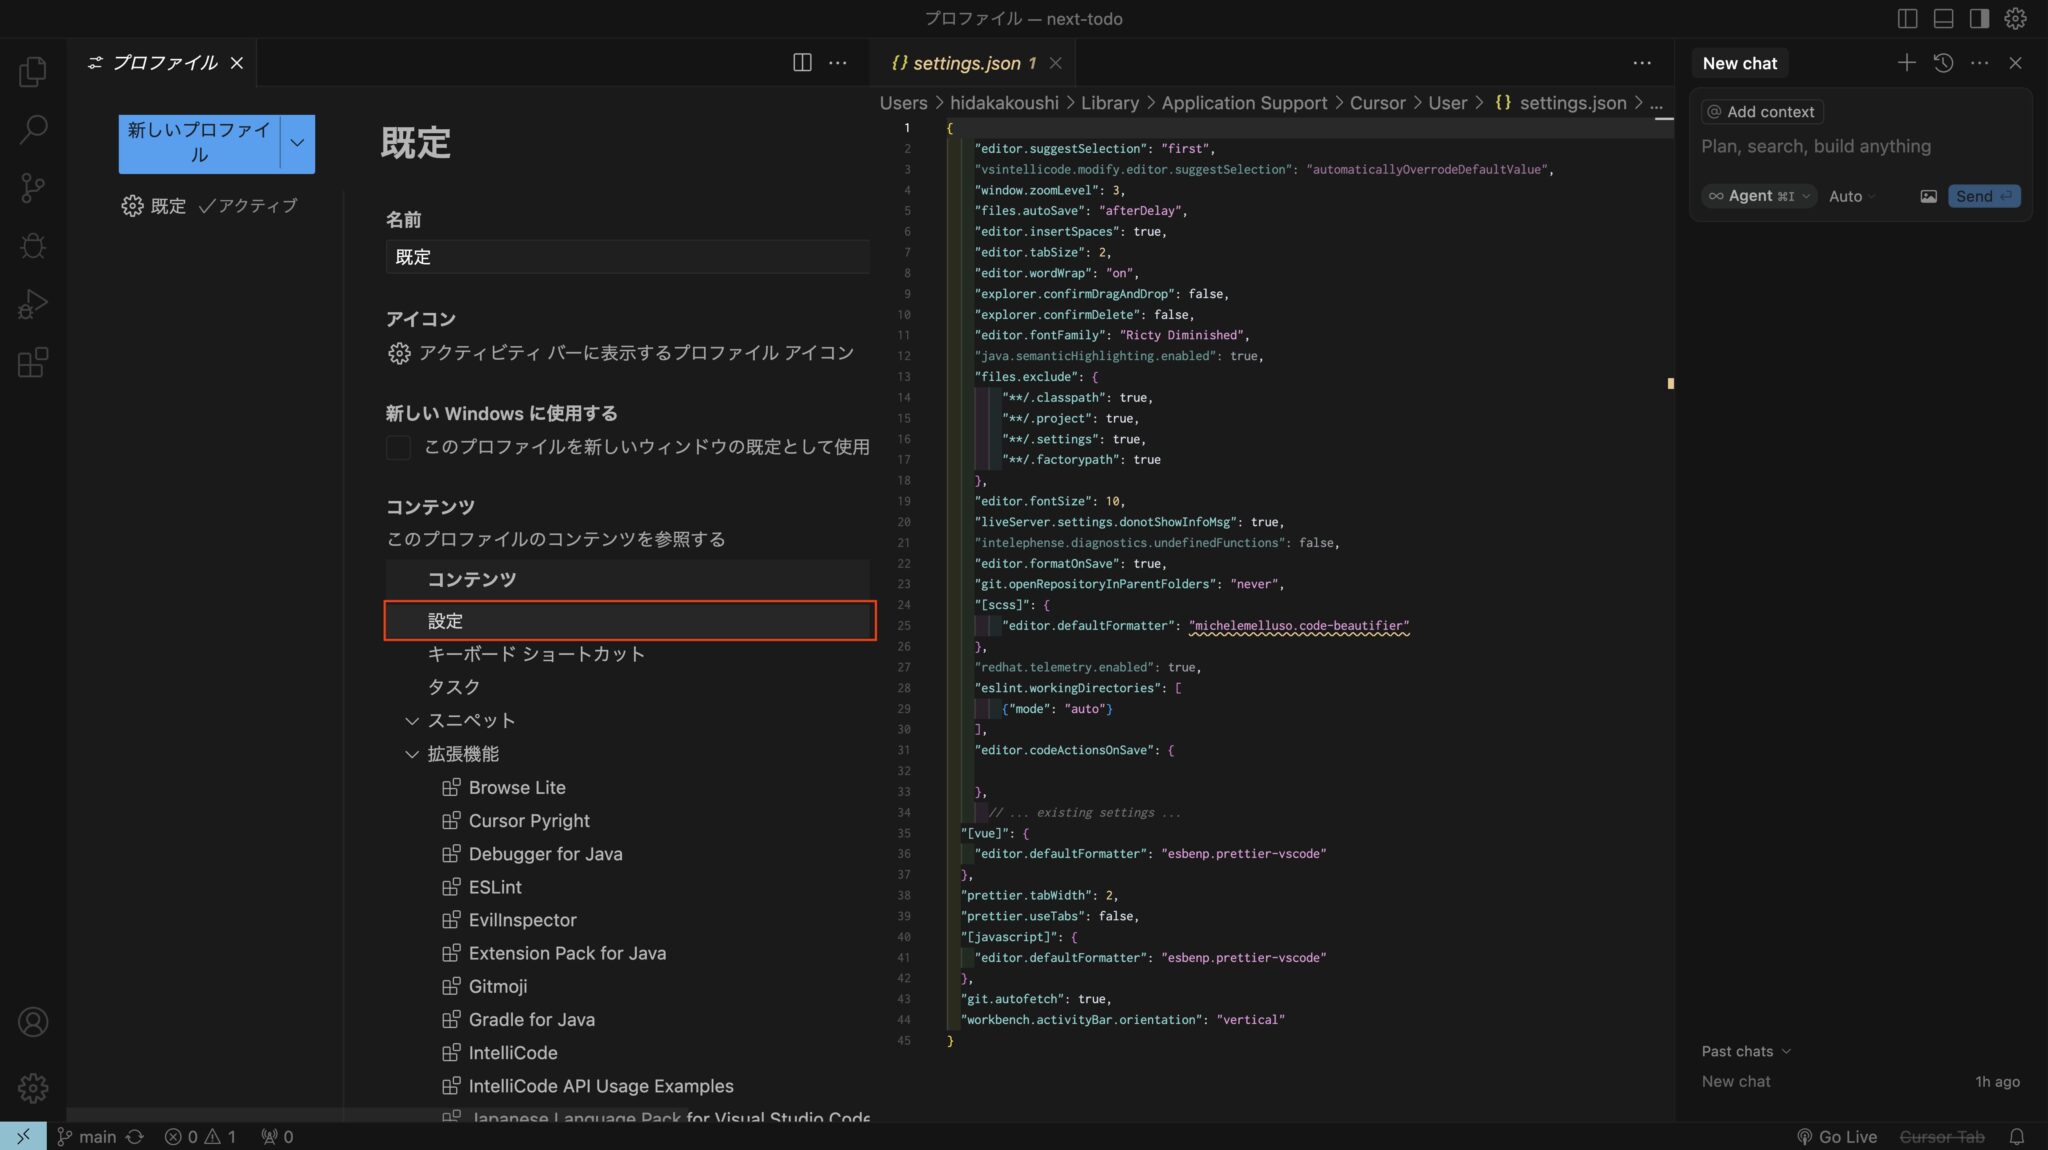Open the Search view icon
Screen dimensions: 2048x1150
(33, 128)
